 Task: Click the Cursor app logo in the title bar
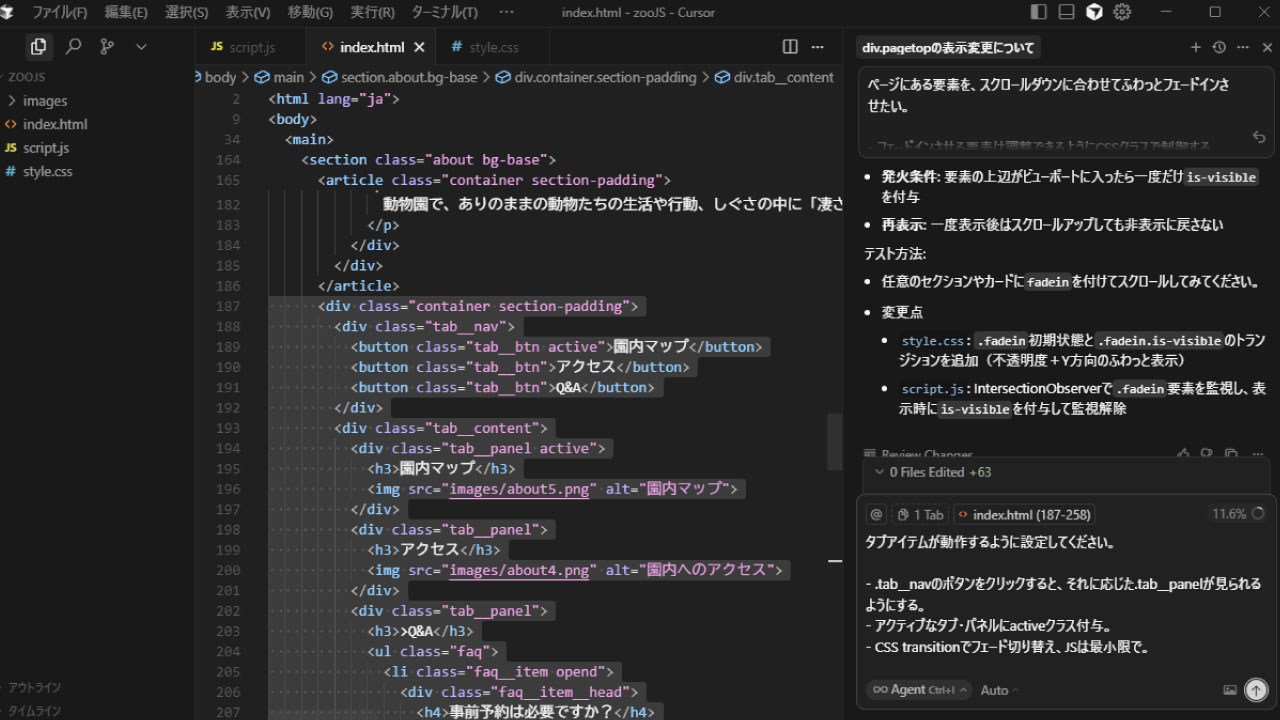8,12
